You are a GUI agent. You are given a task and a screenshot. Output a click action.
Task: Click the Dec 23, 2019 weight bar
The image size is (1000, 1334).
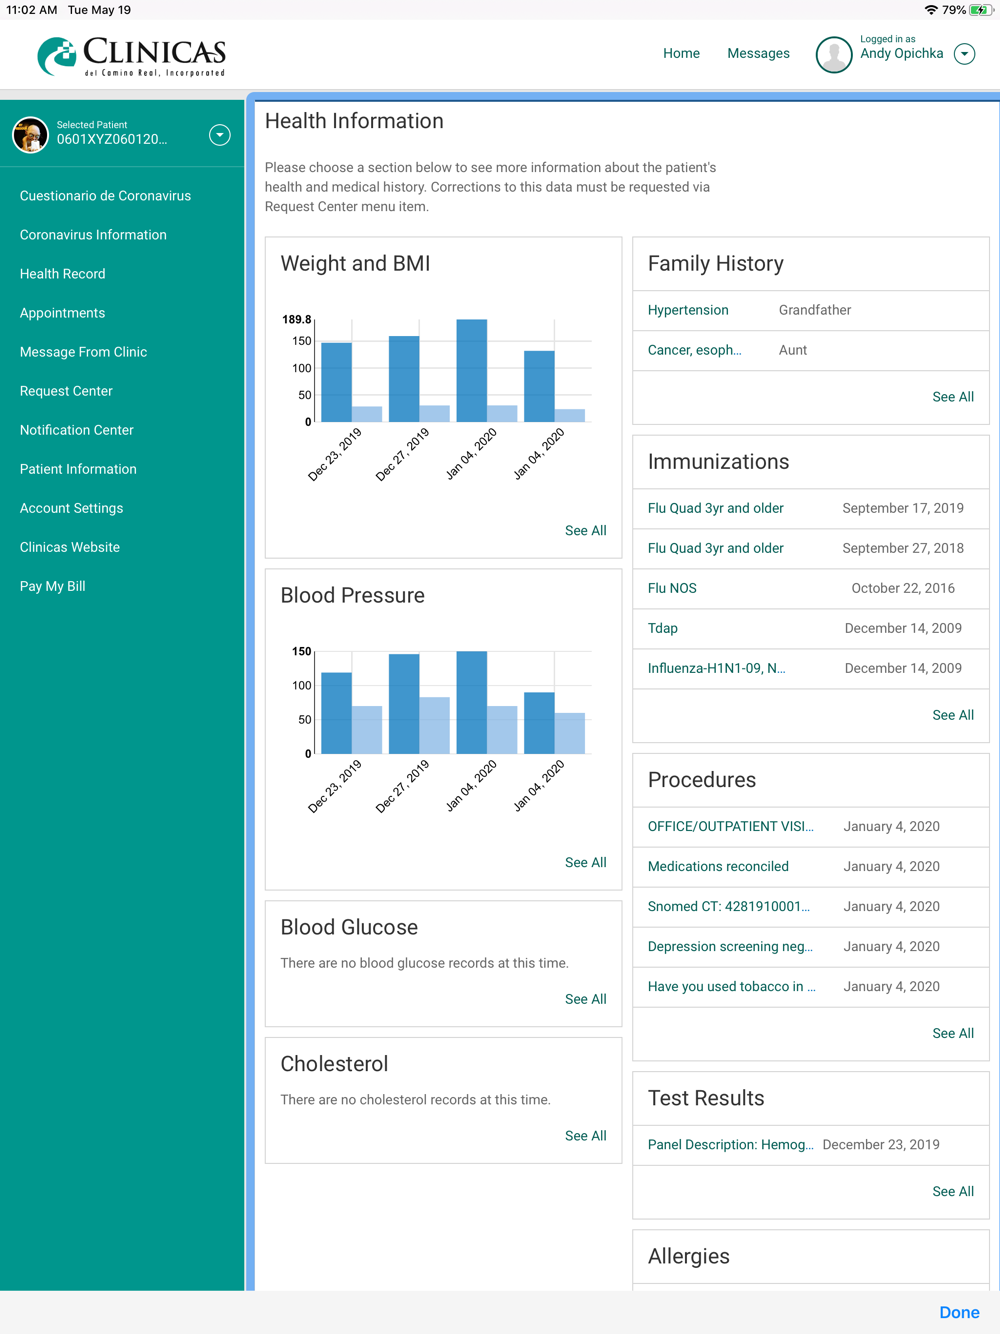coord(336,382)
